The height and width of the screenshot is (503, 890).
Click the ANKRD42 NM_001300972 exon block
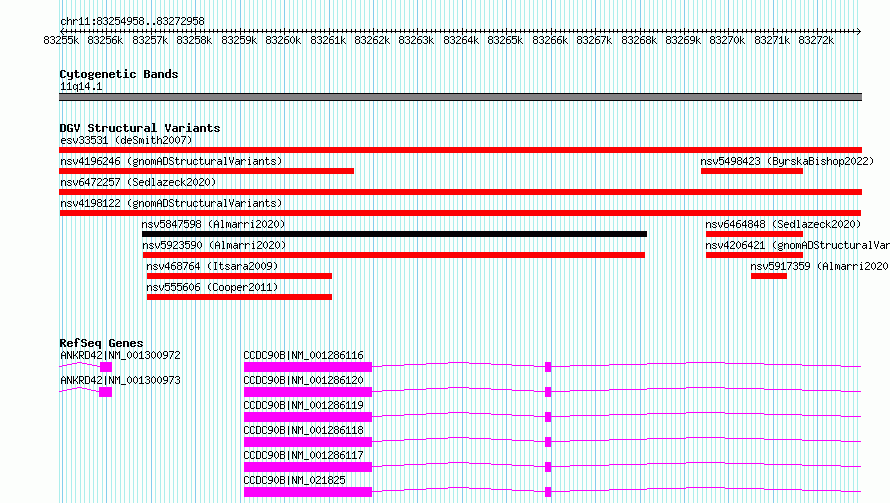[x=106, y=367]
